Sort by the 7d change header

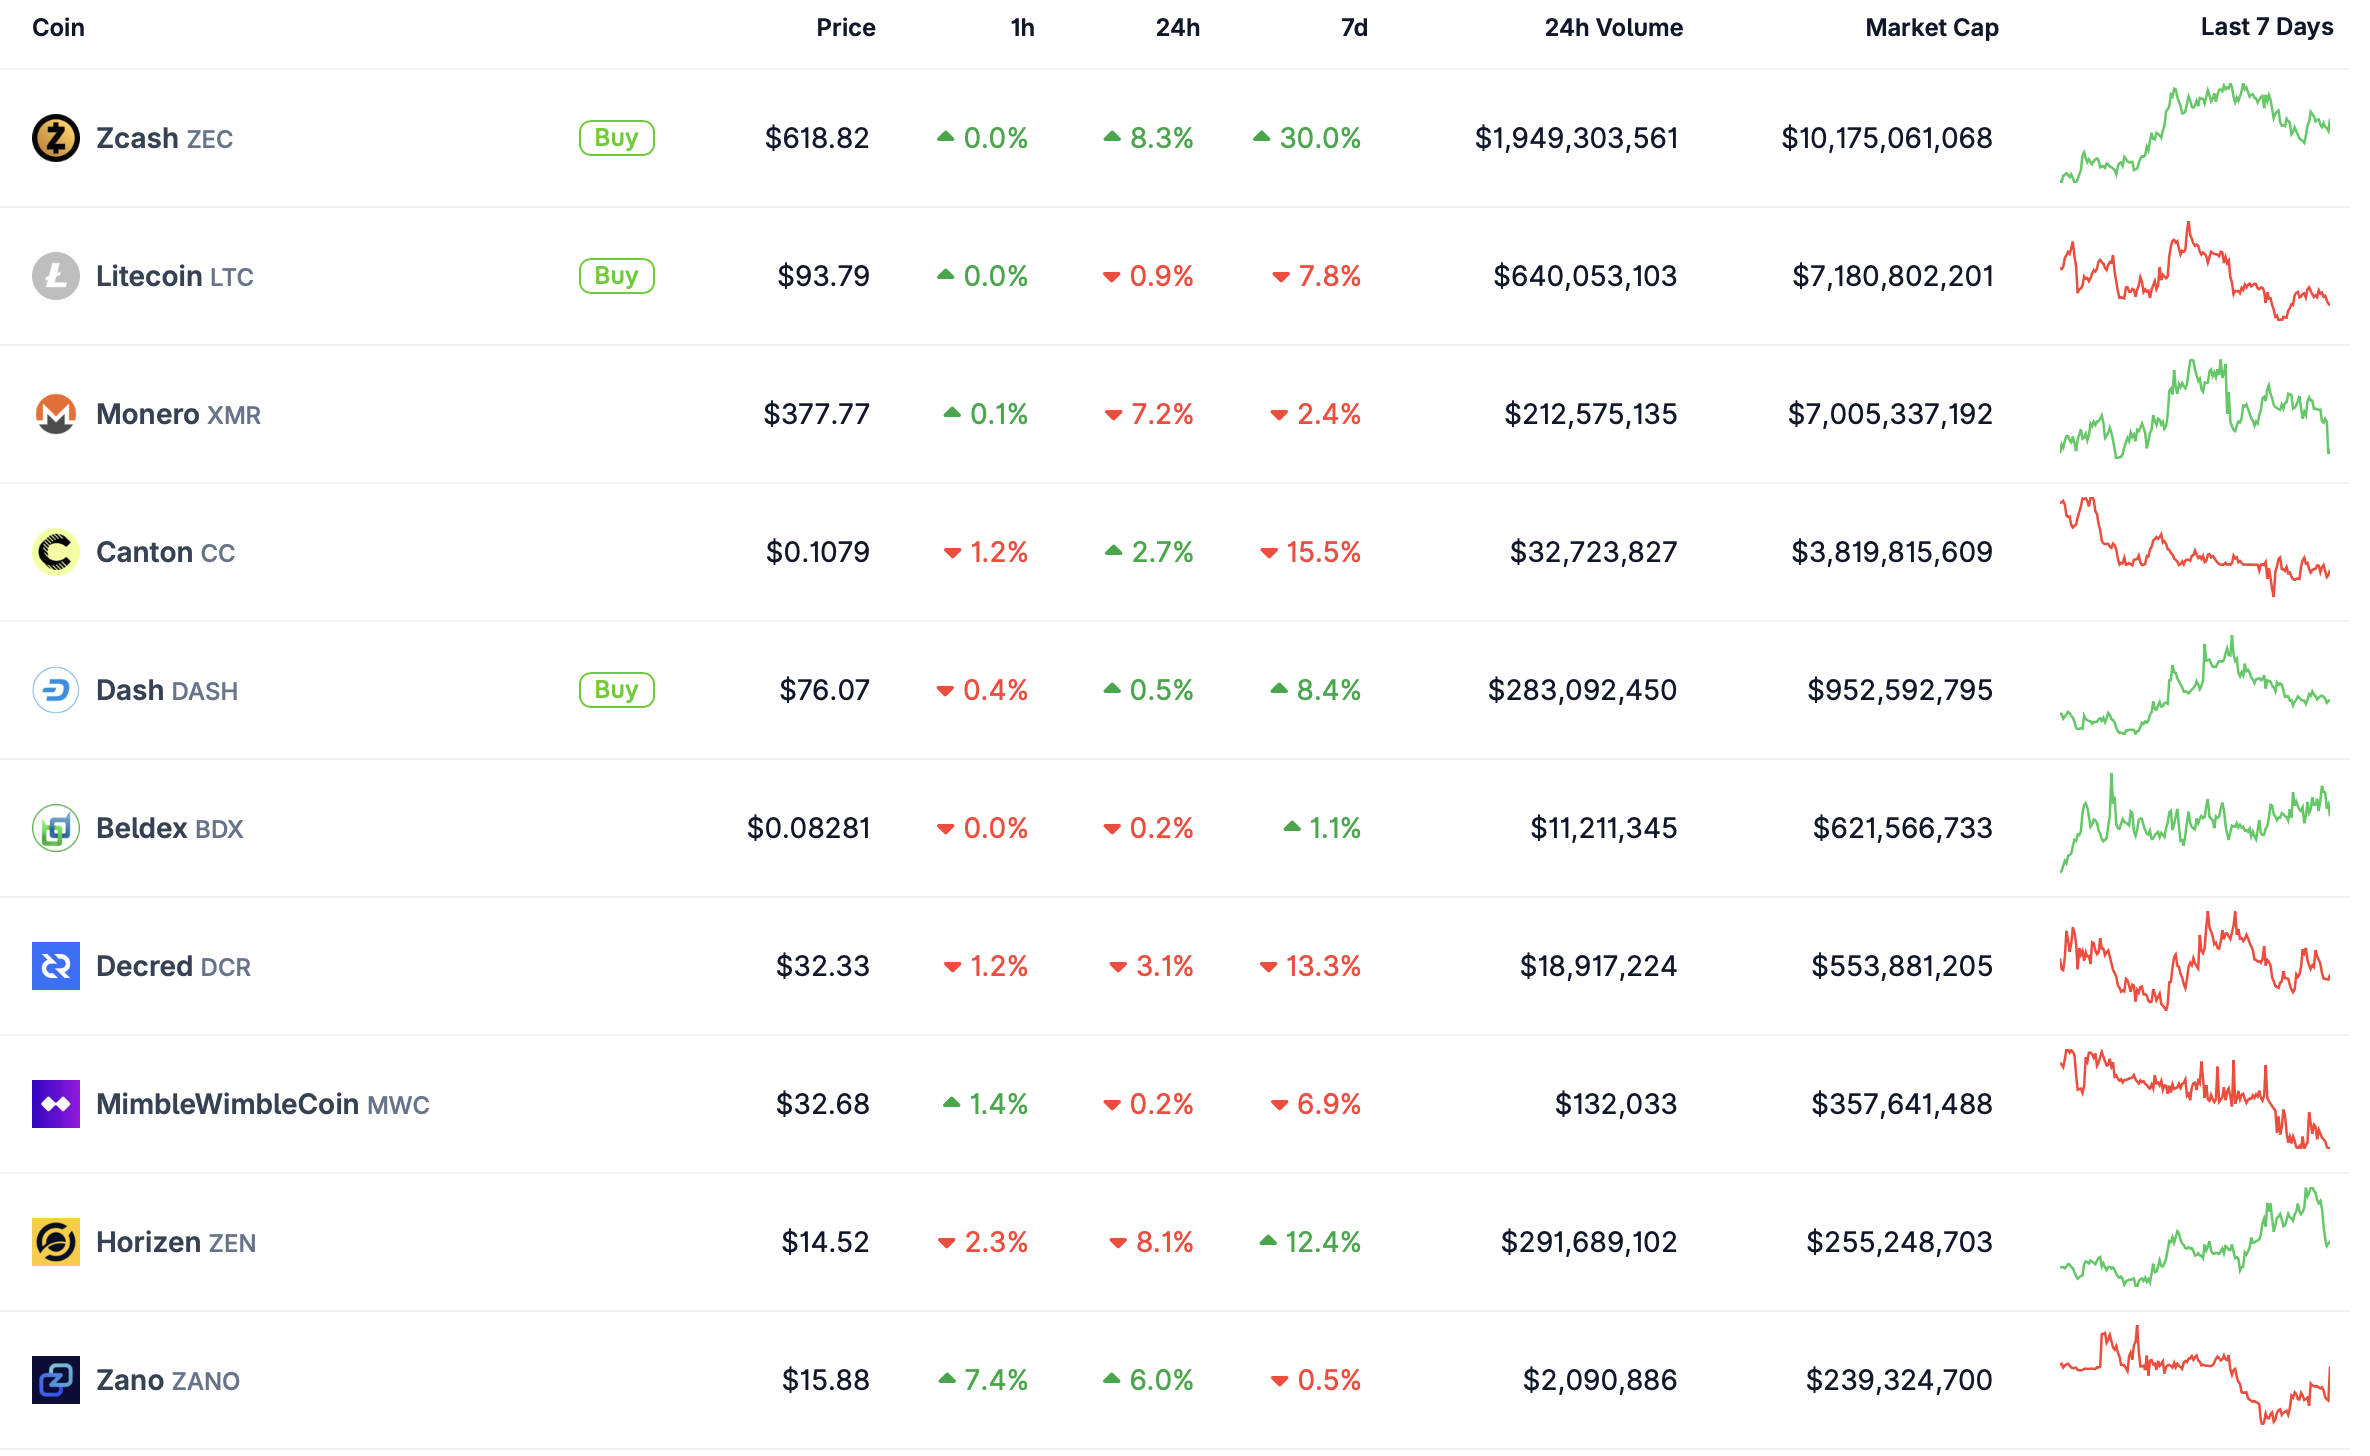1354,28
